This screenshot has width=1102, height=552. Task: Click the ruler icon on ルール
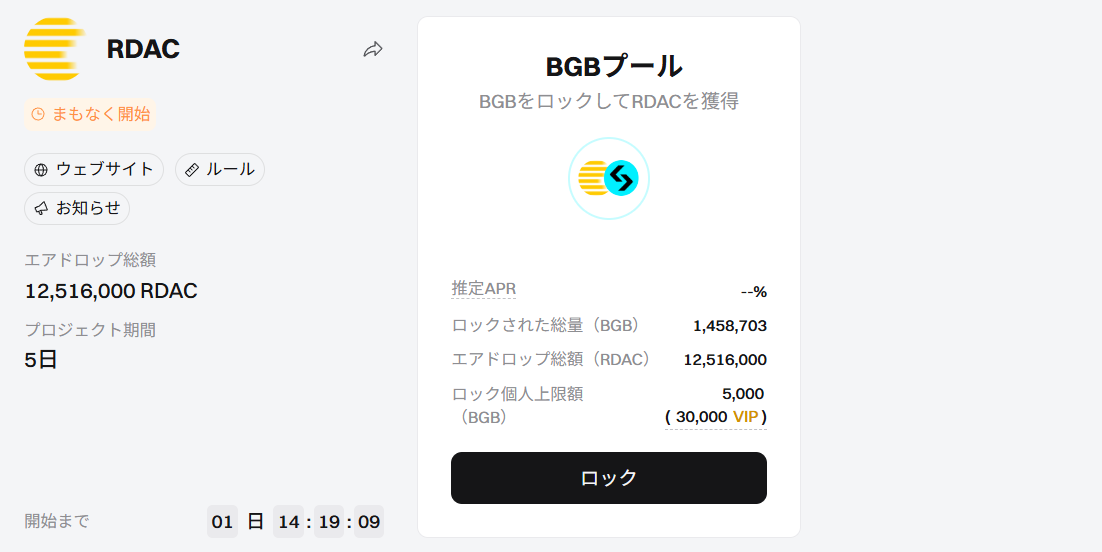point(192,170)
